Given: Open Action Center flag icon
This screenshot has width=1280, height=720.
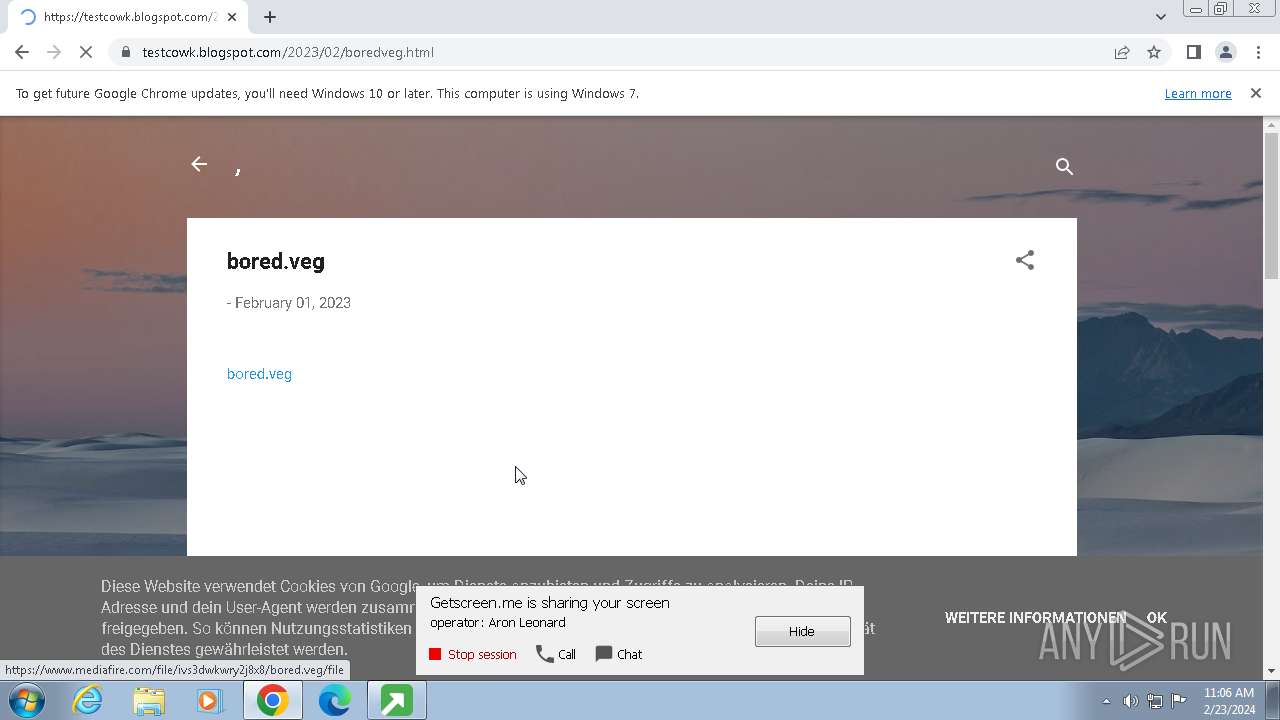Looking at the screenshot, I should tap(1178, 701).
